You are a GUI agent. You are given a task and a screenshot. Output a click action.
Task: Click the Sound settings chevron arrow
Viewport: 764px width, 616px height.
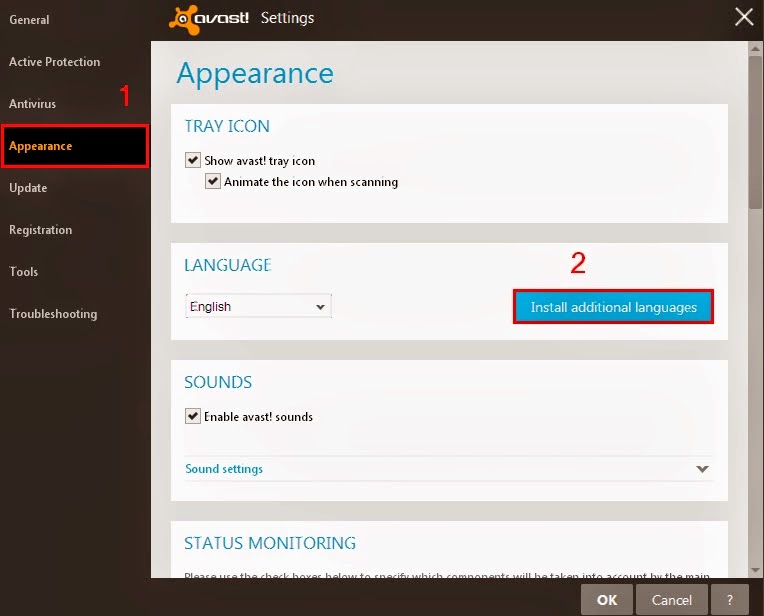(702, 469)
